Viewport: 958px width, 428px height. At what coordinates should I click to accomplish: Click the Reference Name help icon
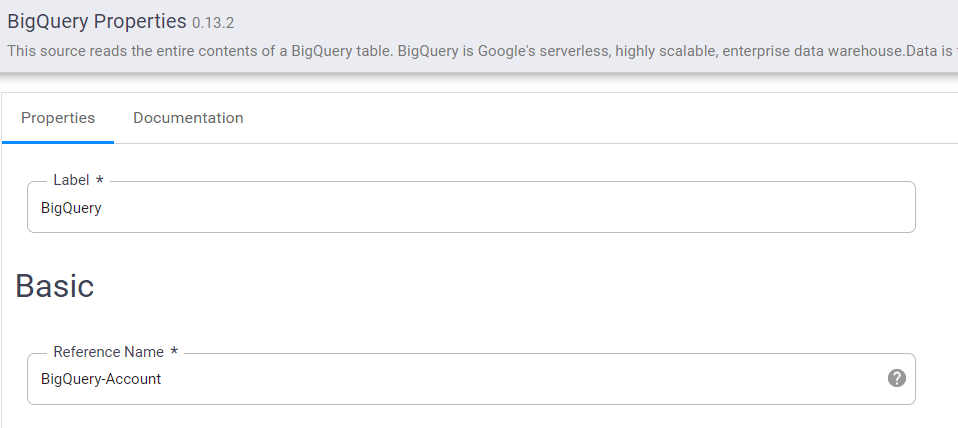pyautogui.click(x=897, y=378)
